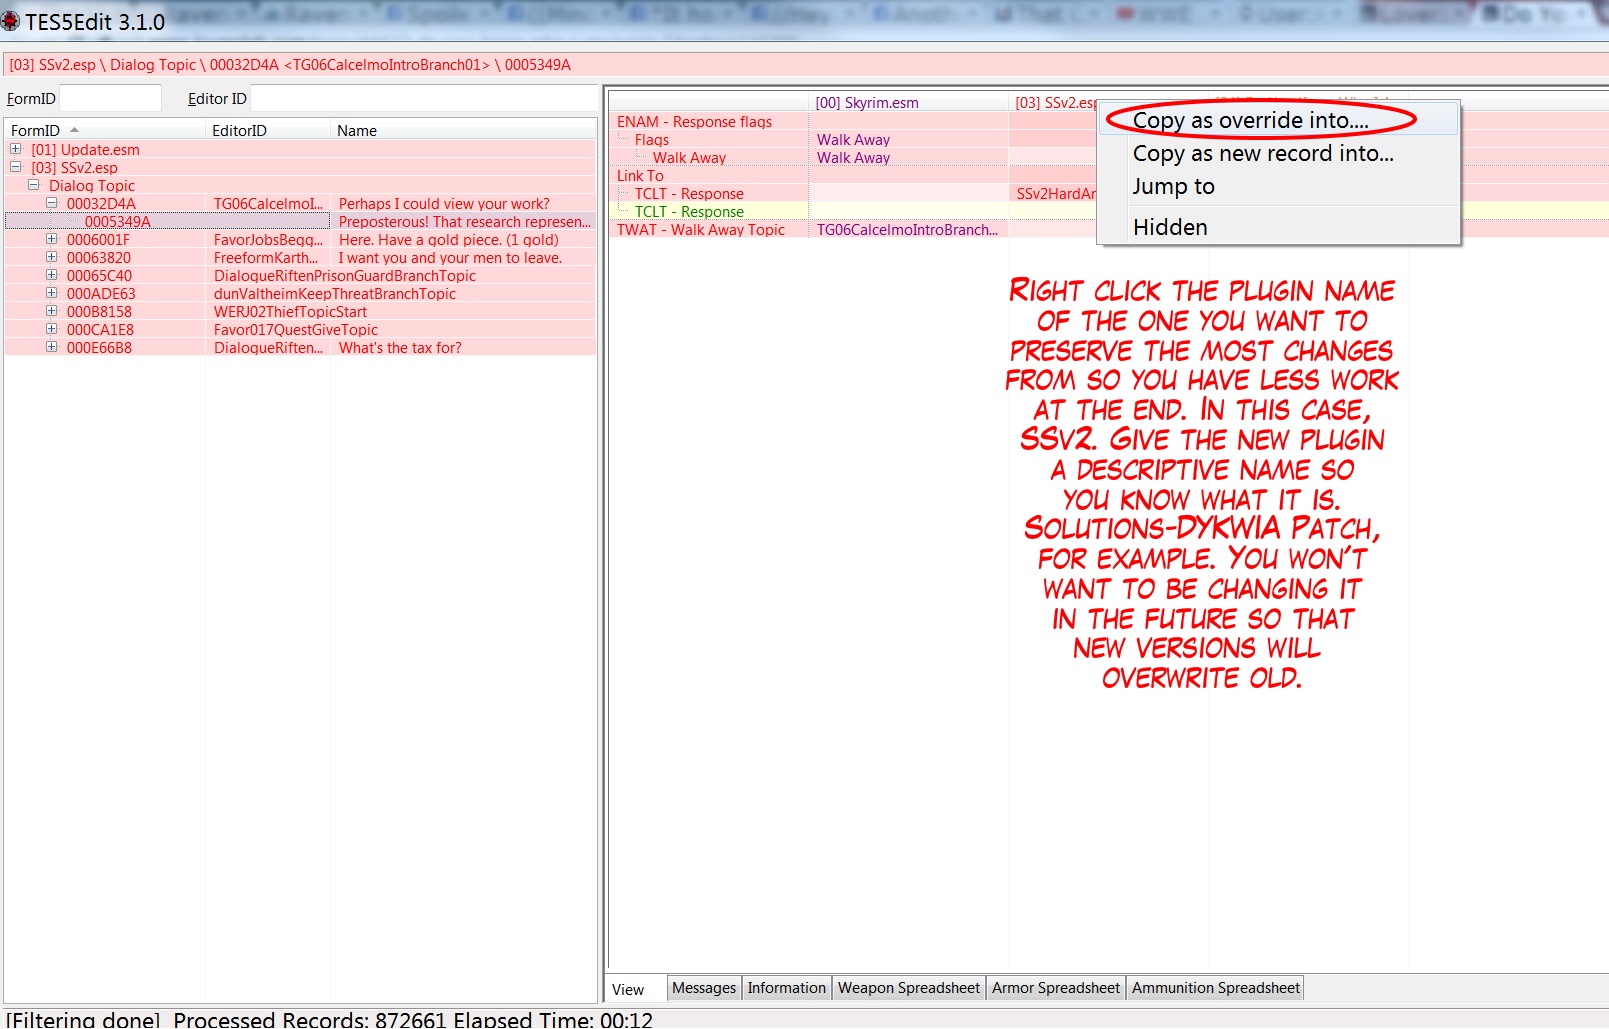
Task: Collapse the [03] SSv2.esp node
Action: (16, 167)
